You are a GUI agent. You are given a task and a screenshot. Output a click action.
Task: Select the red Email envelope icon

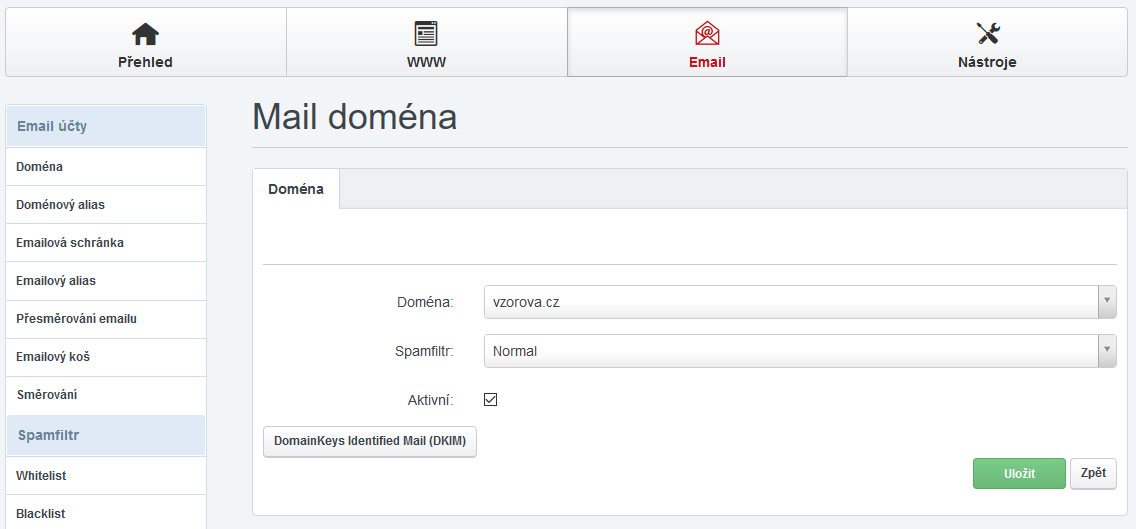click(x=707, y=34)
